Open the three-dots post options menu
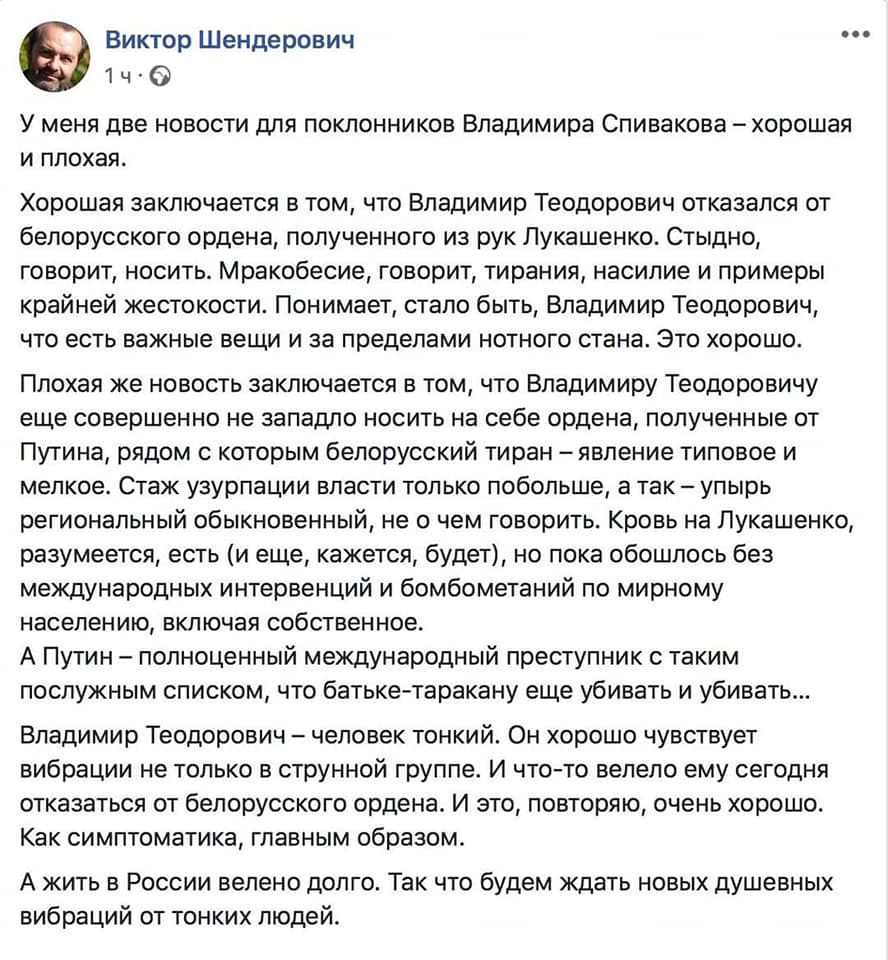The image size is (888, 960). [855, 34]
